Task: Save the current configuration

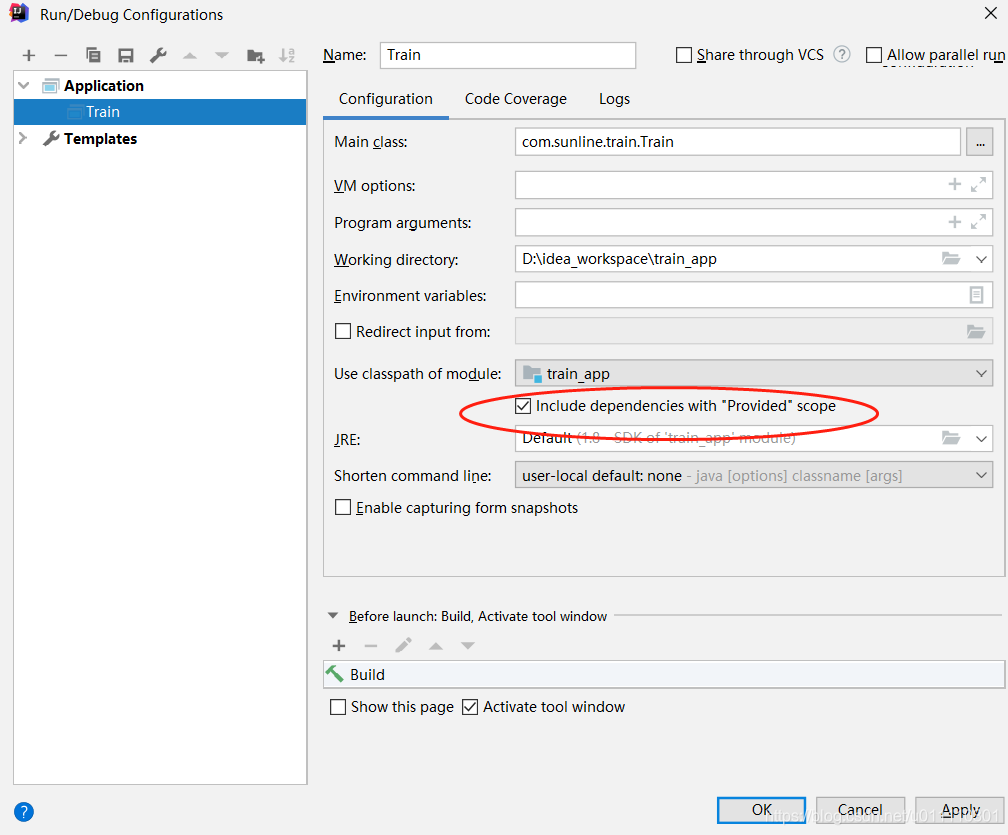Action: click(126, 55)
